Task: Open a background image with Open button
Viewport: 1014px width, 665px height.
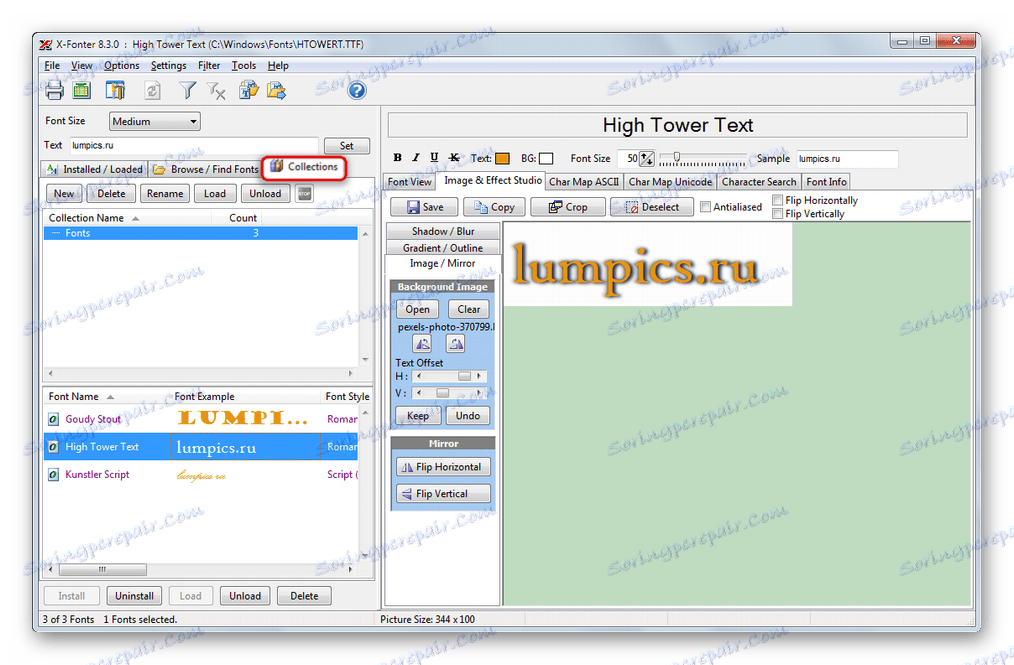Action: point(417,309)
